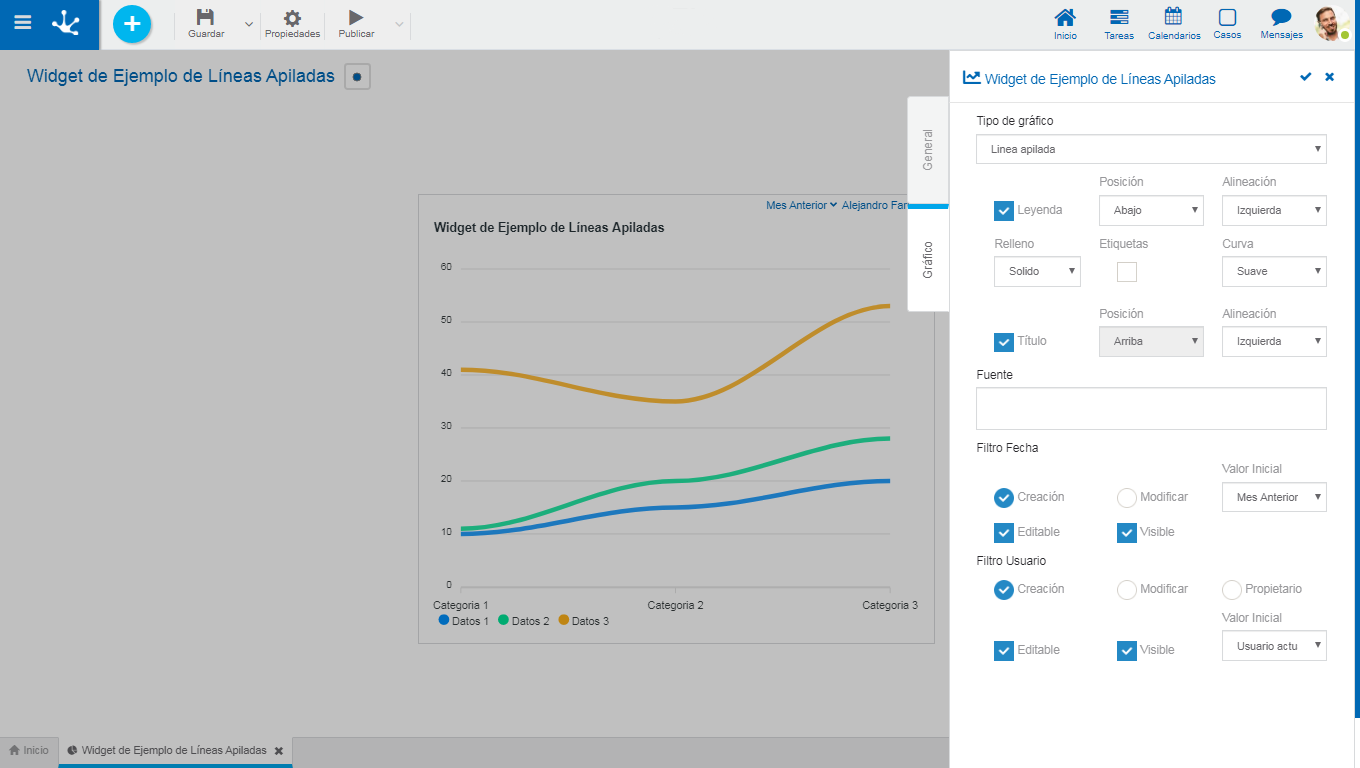Open the hamburger main menu
The height and width of the screenshot is (768, 1360).
click(22, 22)
